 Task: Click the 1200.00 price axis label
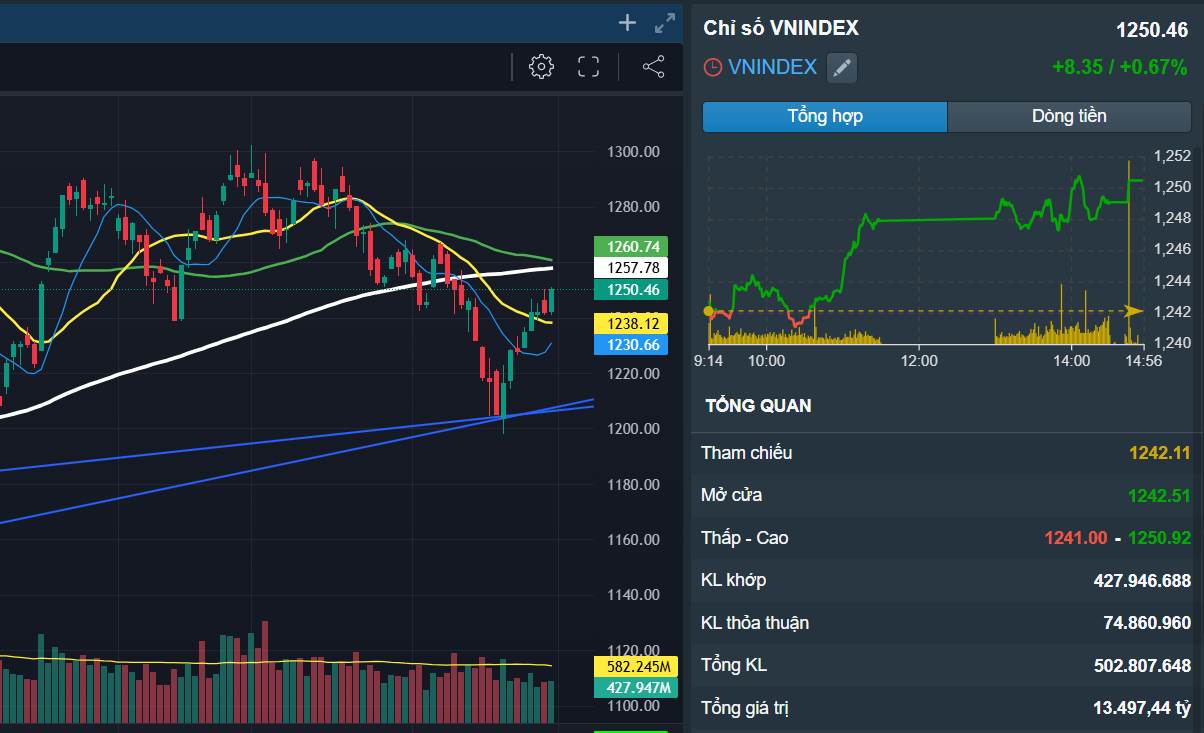pos(633,429)
